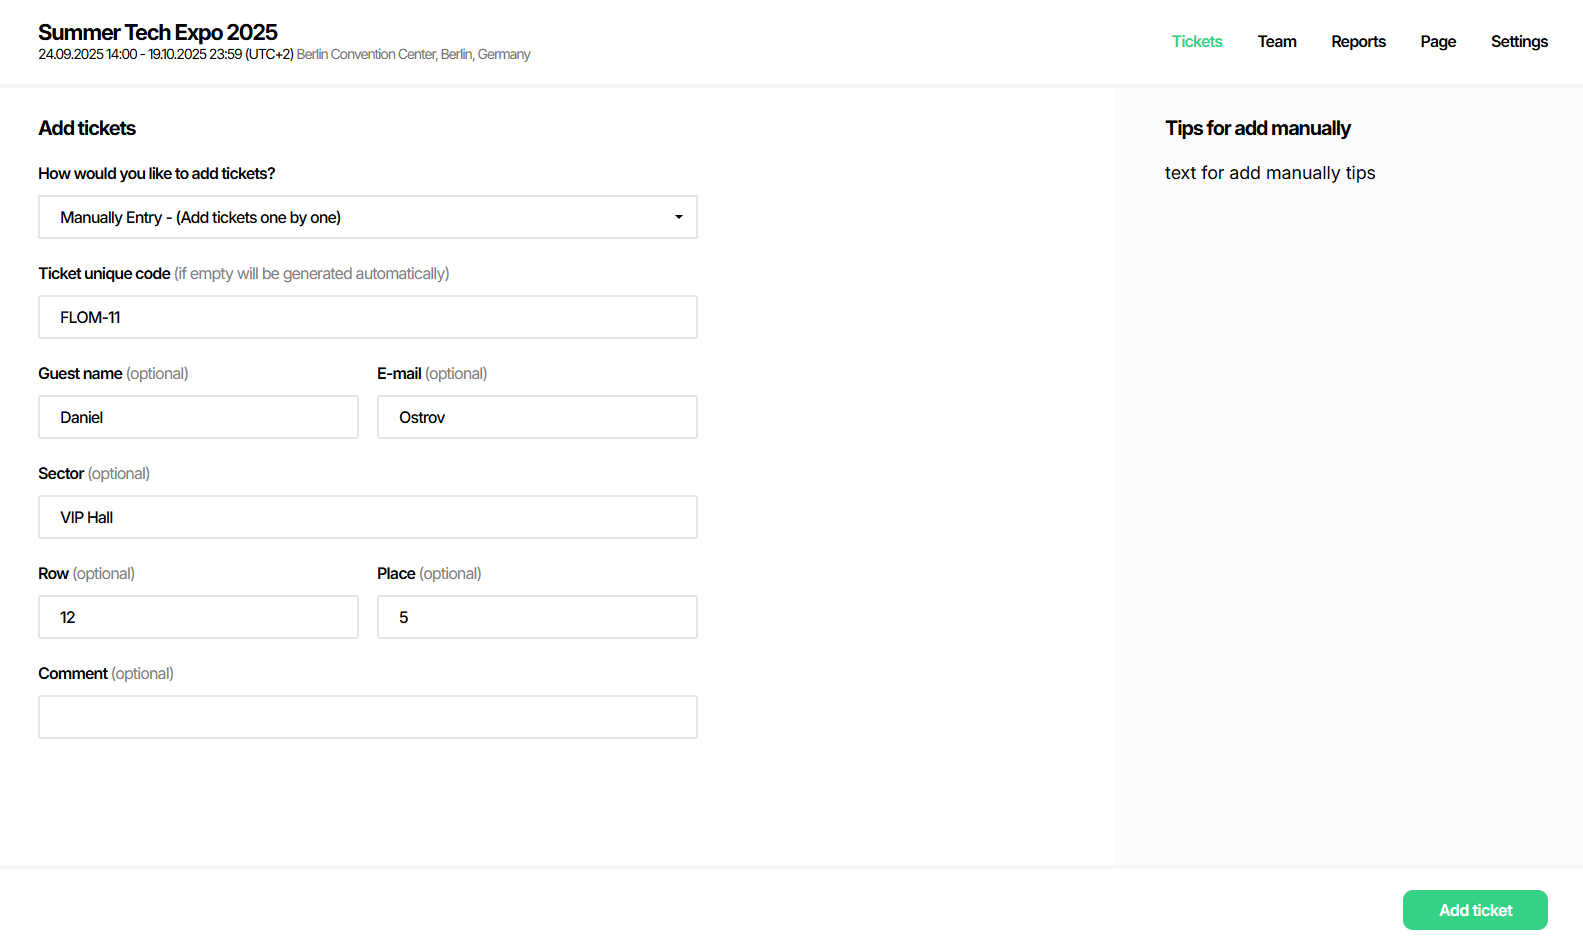The image size is (1583, 944).
Task: Go to the Reports section
Action: tap(1358, 41)
